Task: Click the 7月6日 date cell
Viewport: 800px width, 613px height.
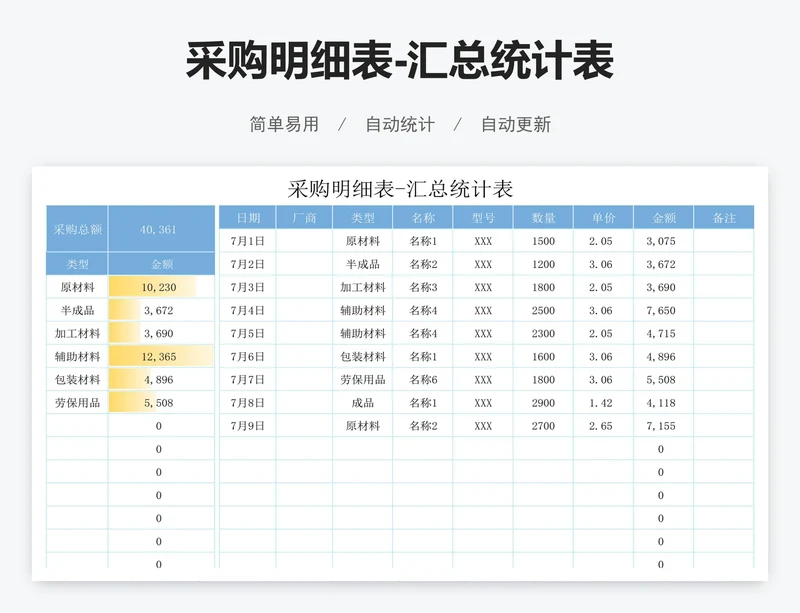Action: click(247, 356)
